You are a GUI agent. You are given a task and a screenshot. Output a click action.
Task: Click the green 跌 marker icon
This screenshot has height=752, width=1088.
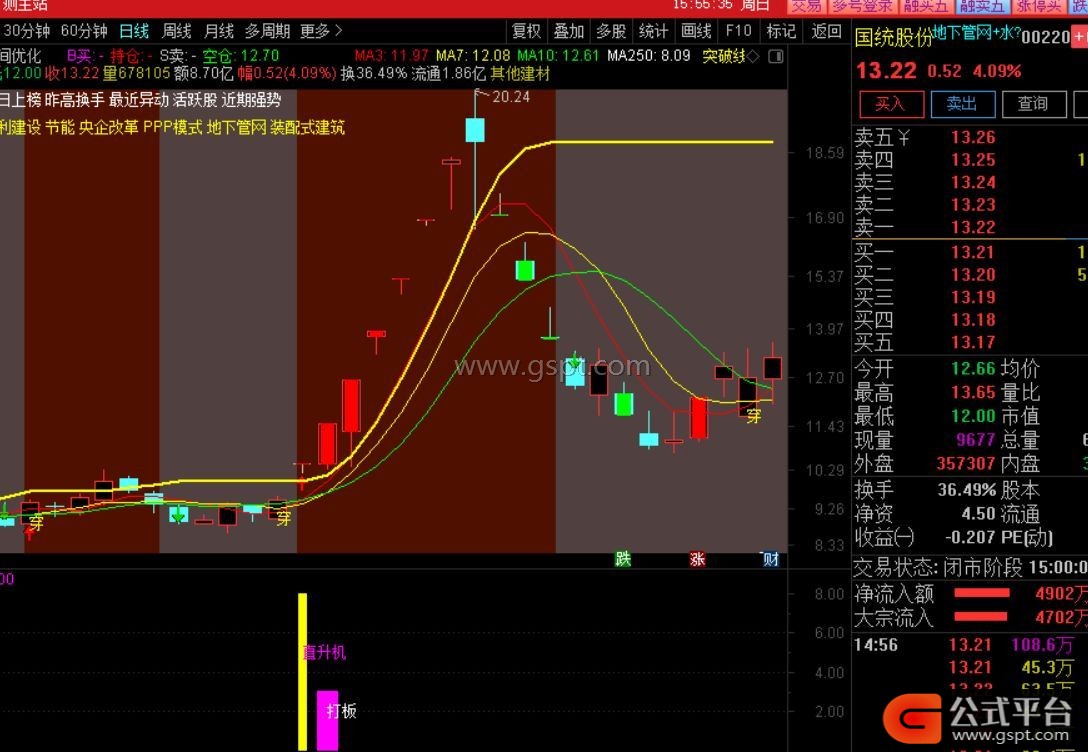point(623,559)
